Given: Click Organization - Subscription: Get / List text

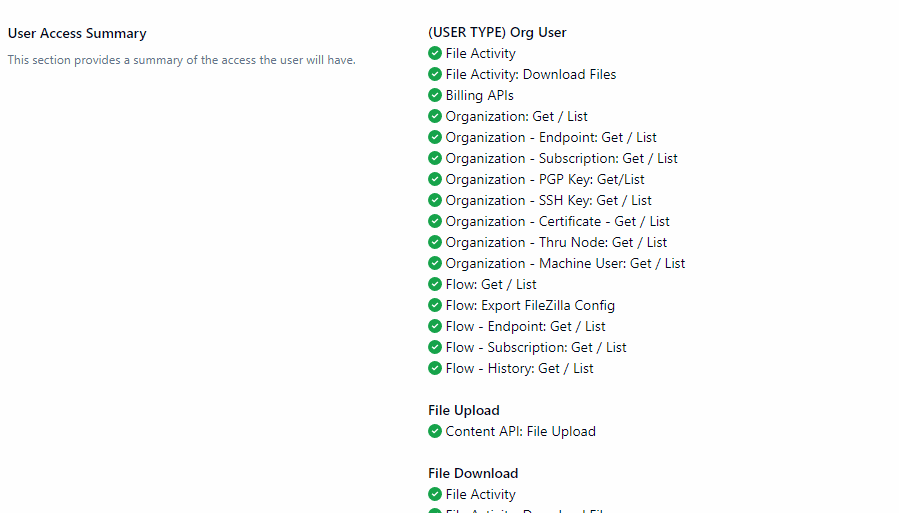Looking at the screenshot, I should 561,159.
